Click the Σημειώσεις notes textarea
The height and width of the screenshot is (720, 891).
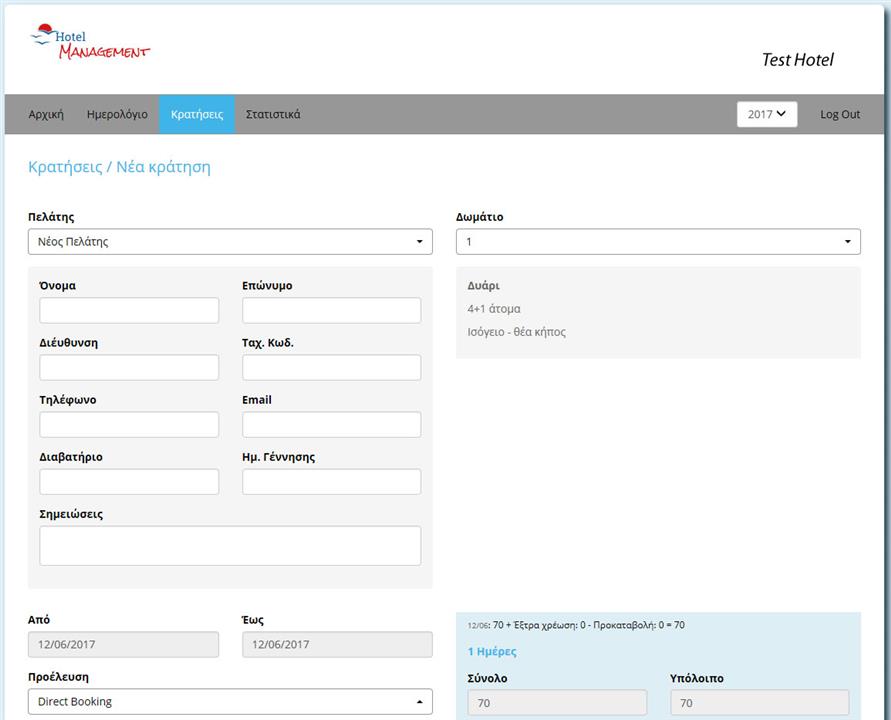(230, 546)
